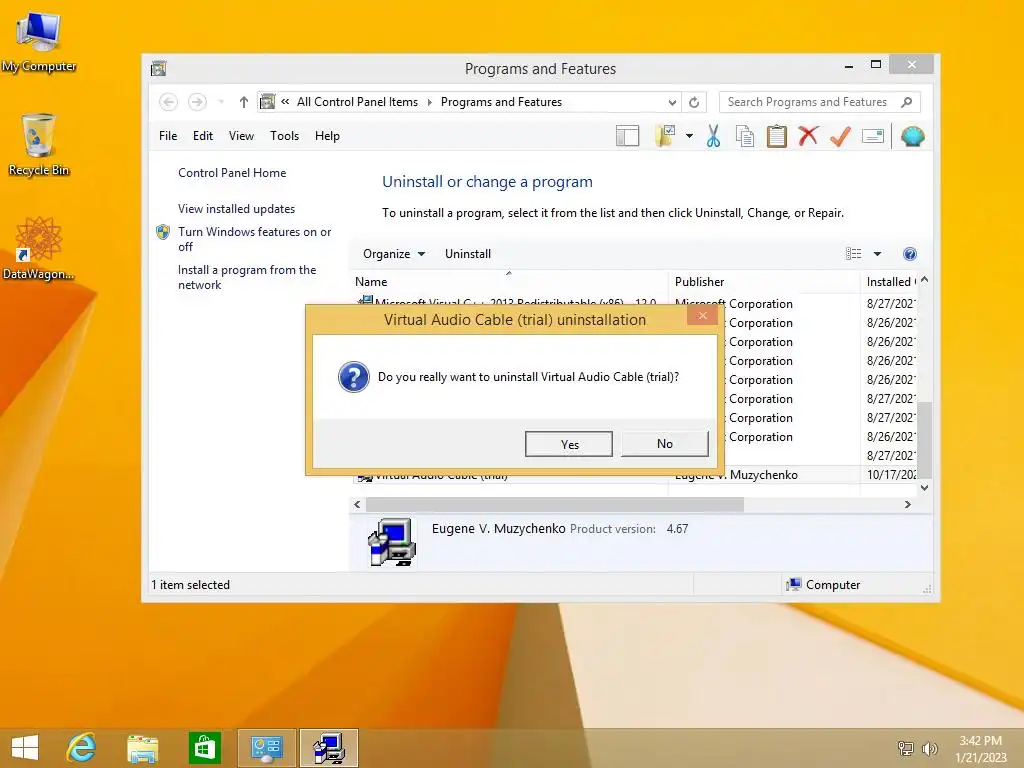Open the folder options dropdown arrow
The image size is (1024, 768).
(x=689, y=136)
